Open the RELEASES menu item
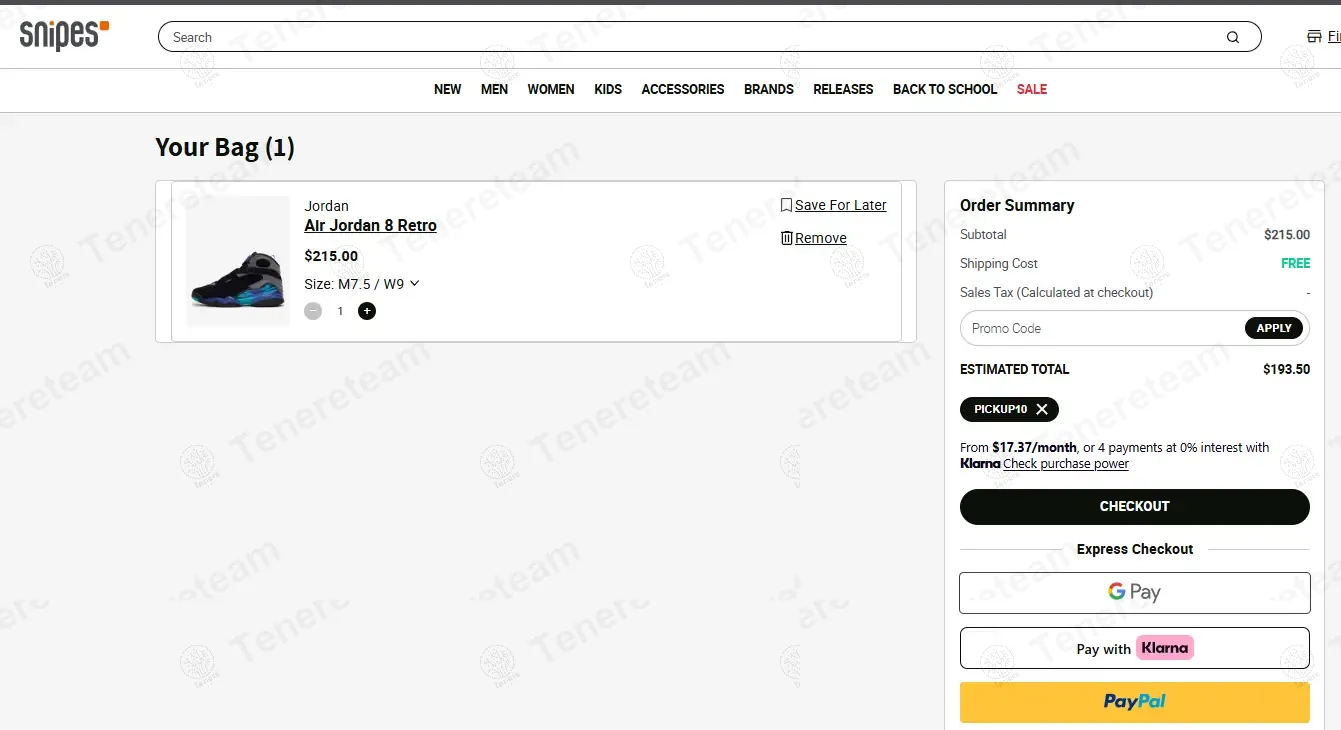The width and height of the screenshot is (1341, 730). (843, 89)
